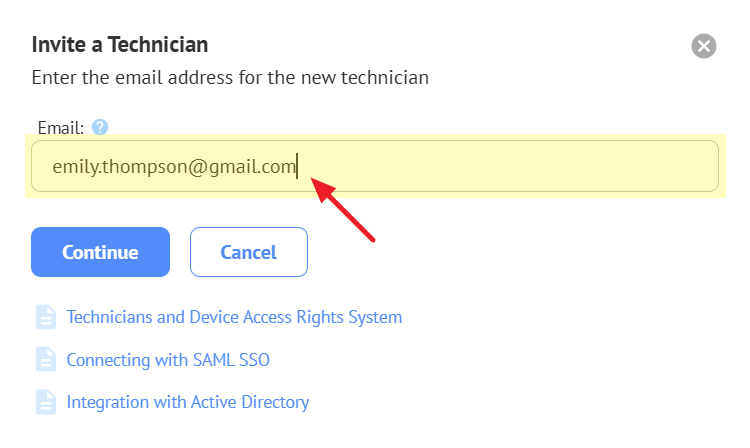Click document icon next to Connecting with SAML SSO
The width and height of the screenshot is (750, 448).
pyautogui.click(x=46, y=360)
